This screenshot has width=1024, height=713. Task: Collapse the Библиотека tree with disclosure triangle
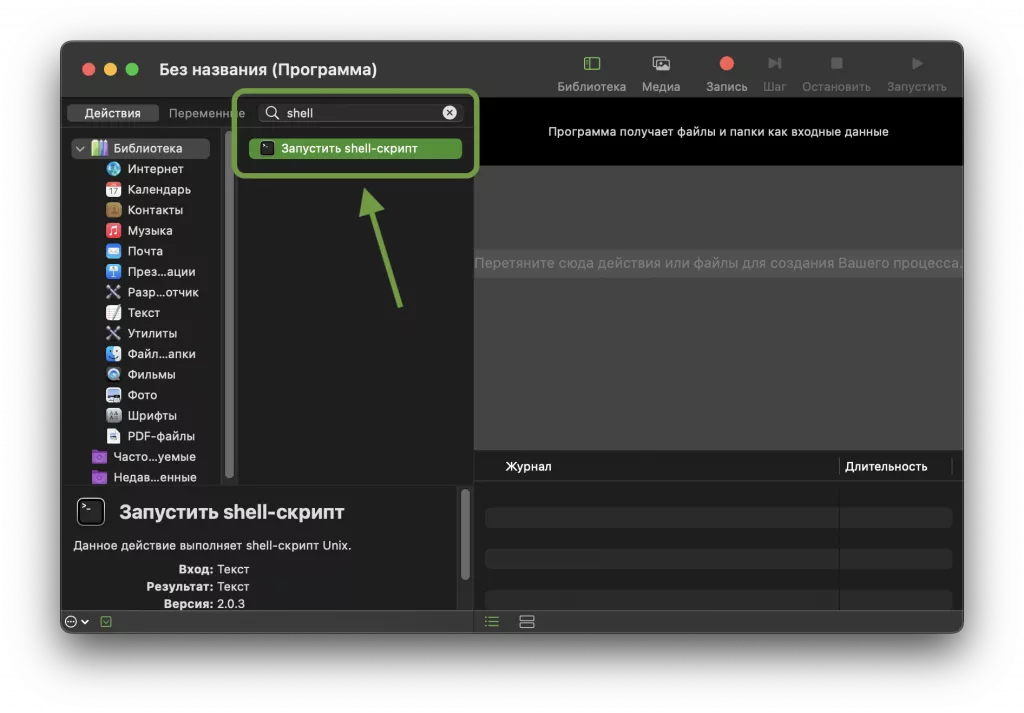79,149
